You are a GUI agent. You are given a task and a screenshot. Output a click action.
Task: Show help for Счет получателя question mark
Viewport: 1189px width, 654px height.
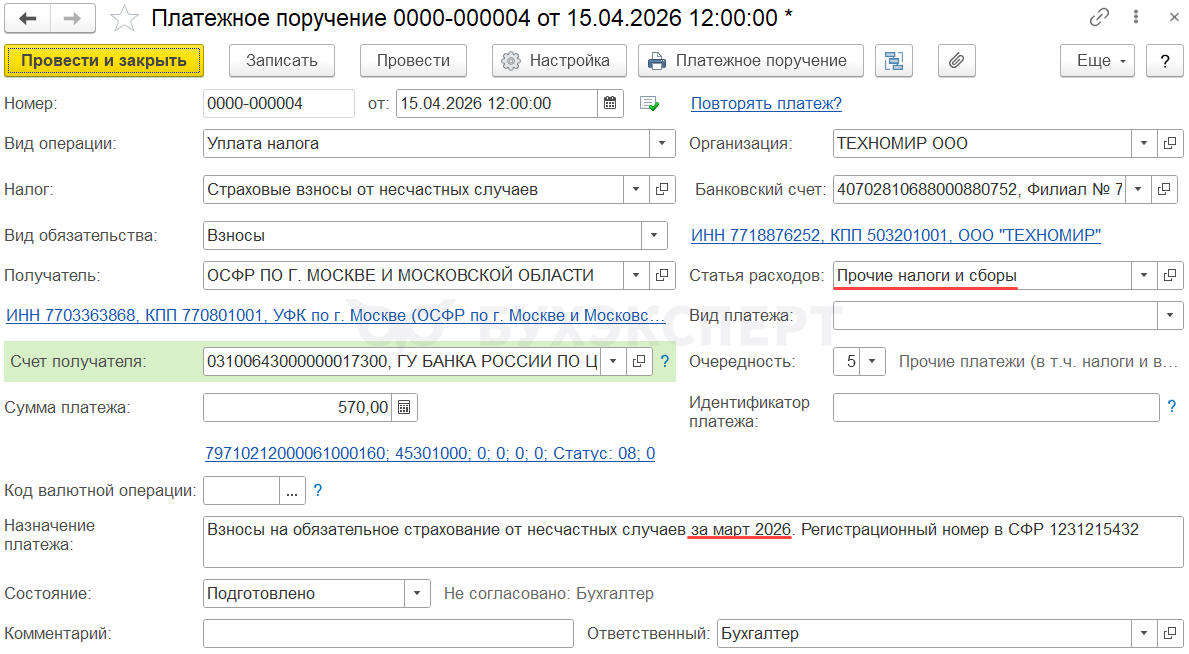pos(665,362)
